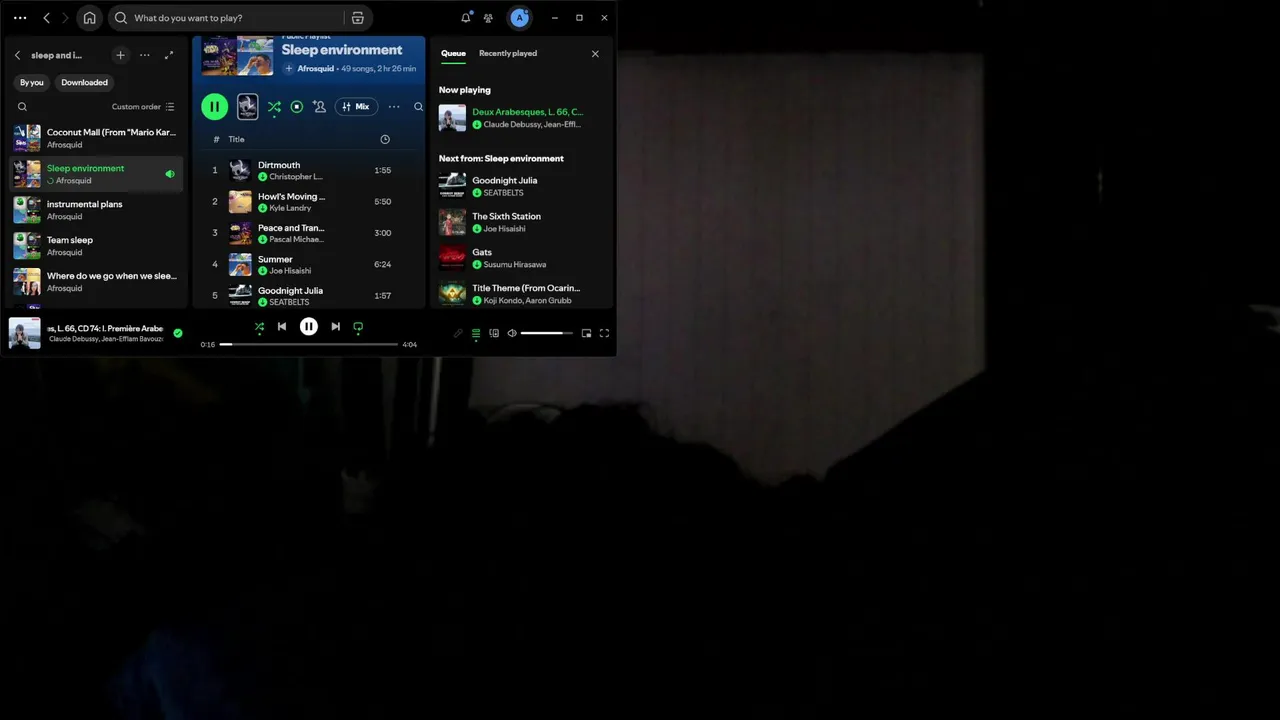Viewport: 1280px width, 720px height.
Task: Switch to Queue tab
Action: tap(453, 53)
